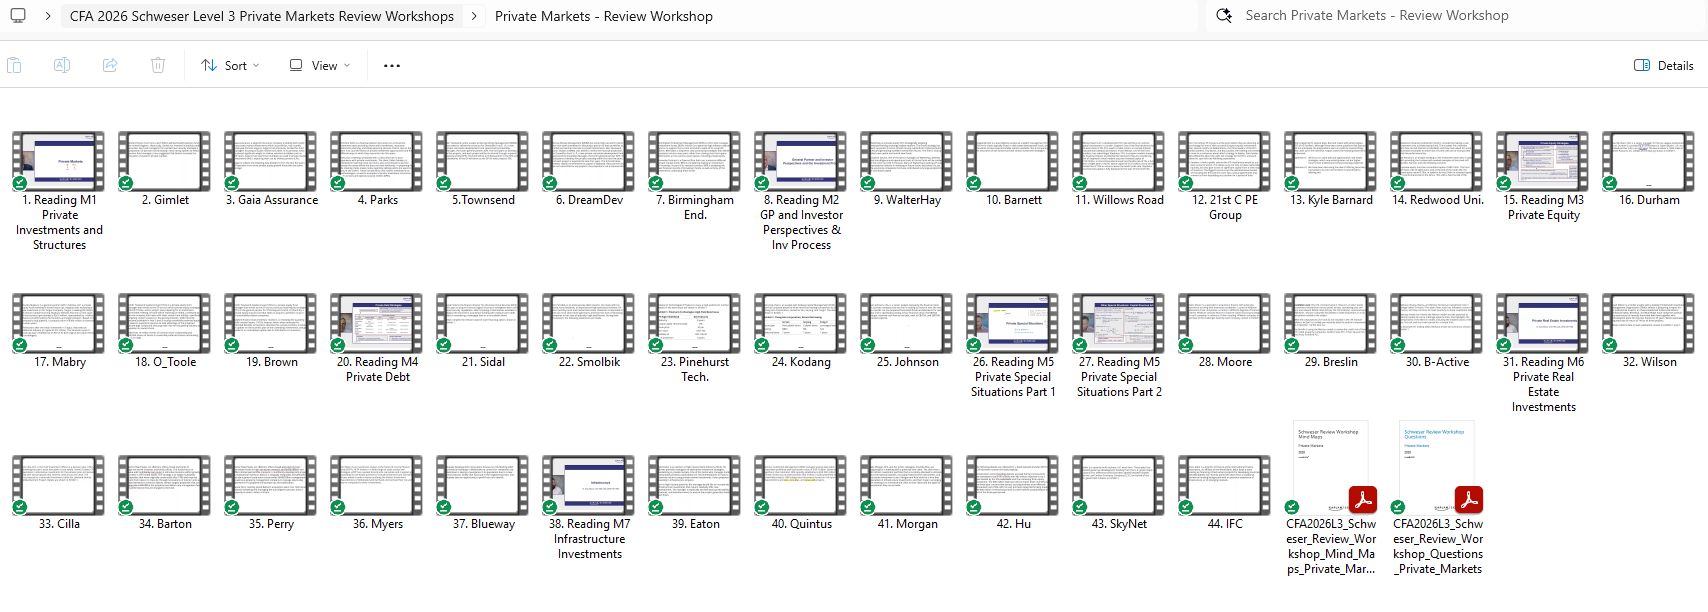The width and height of the screenshot is (1708, 612).
Task: Select the 44. IFC video file
Action: 1225,486
